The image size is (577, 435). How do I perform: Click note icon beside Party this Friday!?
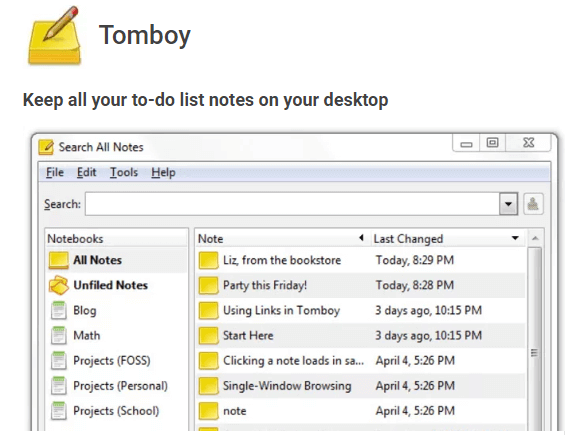tap(208, 286)
